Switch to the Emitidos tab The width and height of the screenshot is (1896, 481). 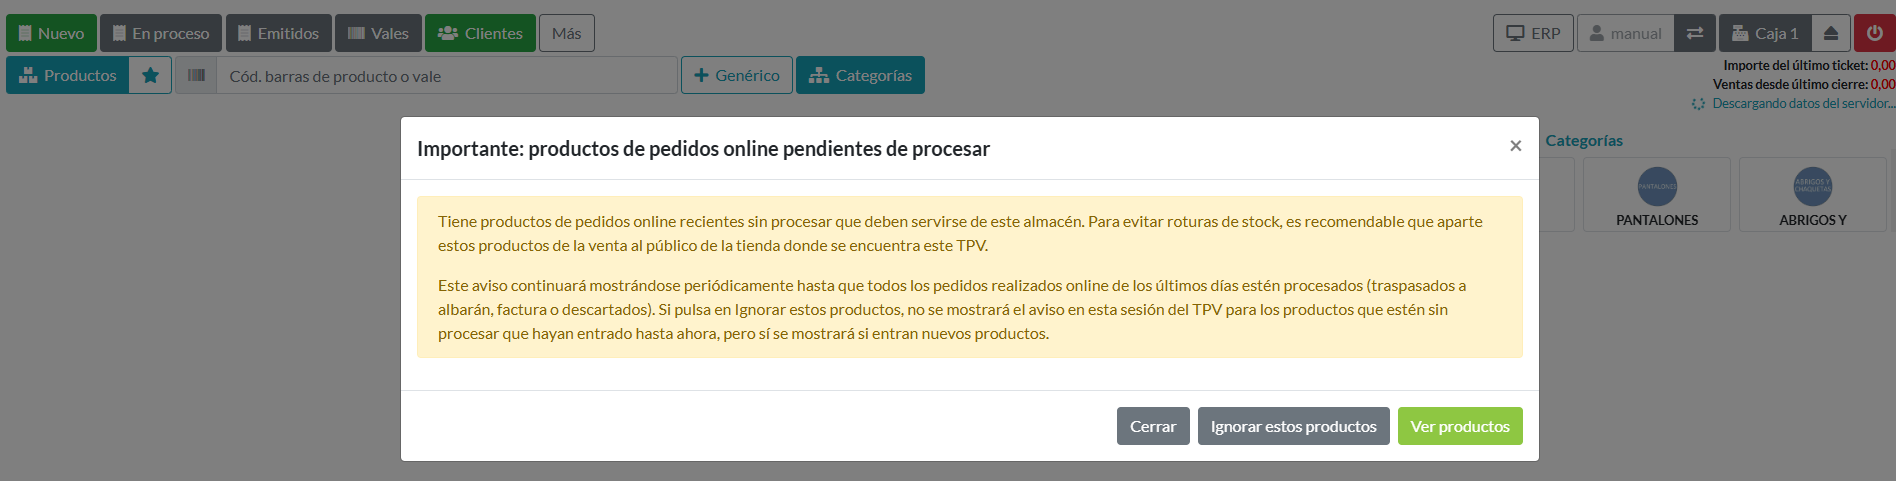click(x=278, y=33)
